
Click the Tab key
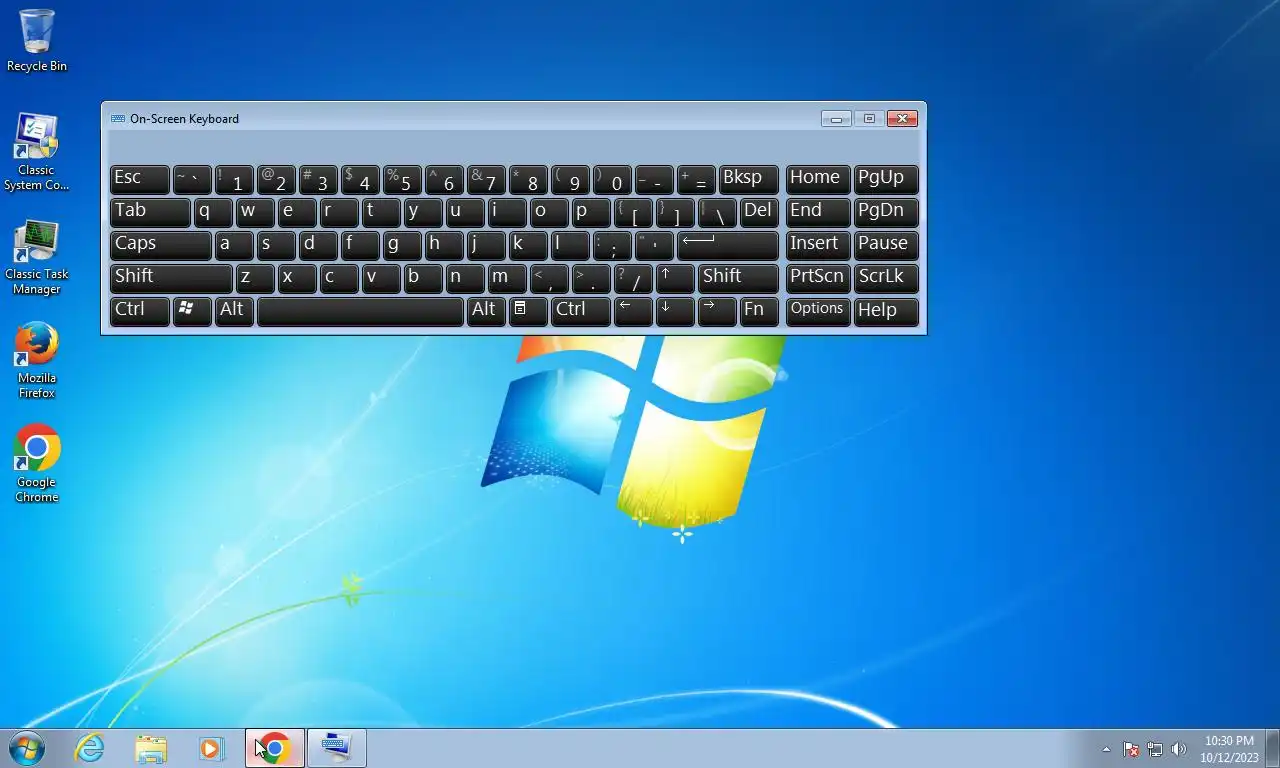tap(150, 212)
